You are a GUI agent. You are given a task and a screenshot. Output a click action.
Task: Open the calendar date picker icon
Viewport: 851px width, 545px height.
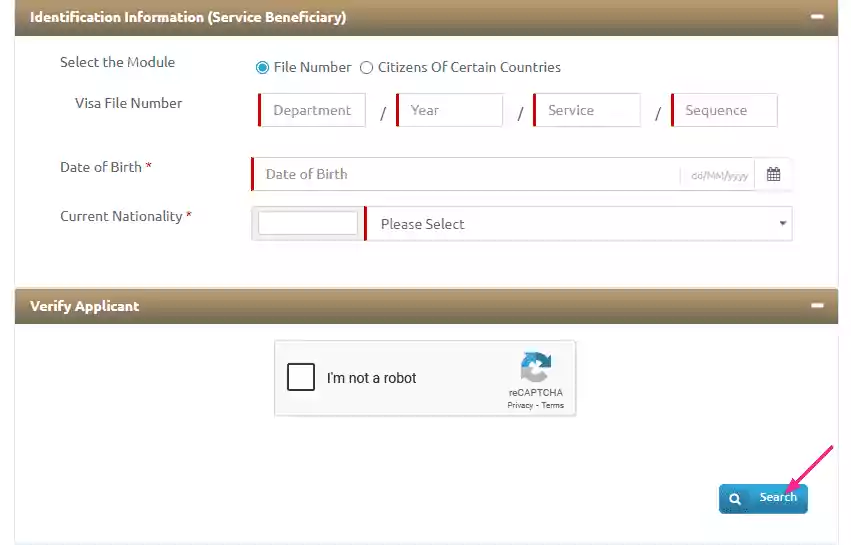[773, 174]
